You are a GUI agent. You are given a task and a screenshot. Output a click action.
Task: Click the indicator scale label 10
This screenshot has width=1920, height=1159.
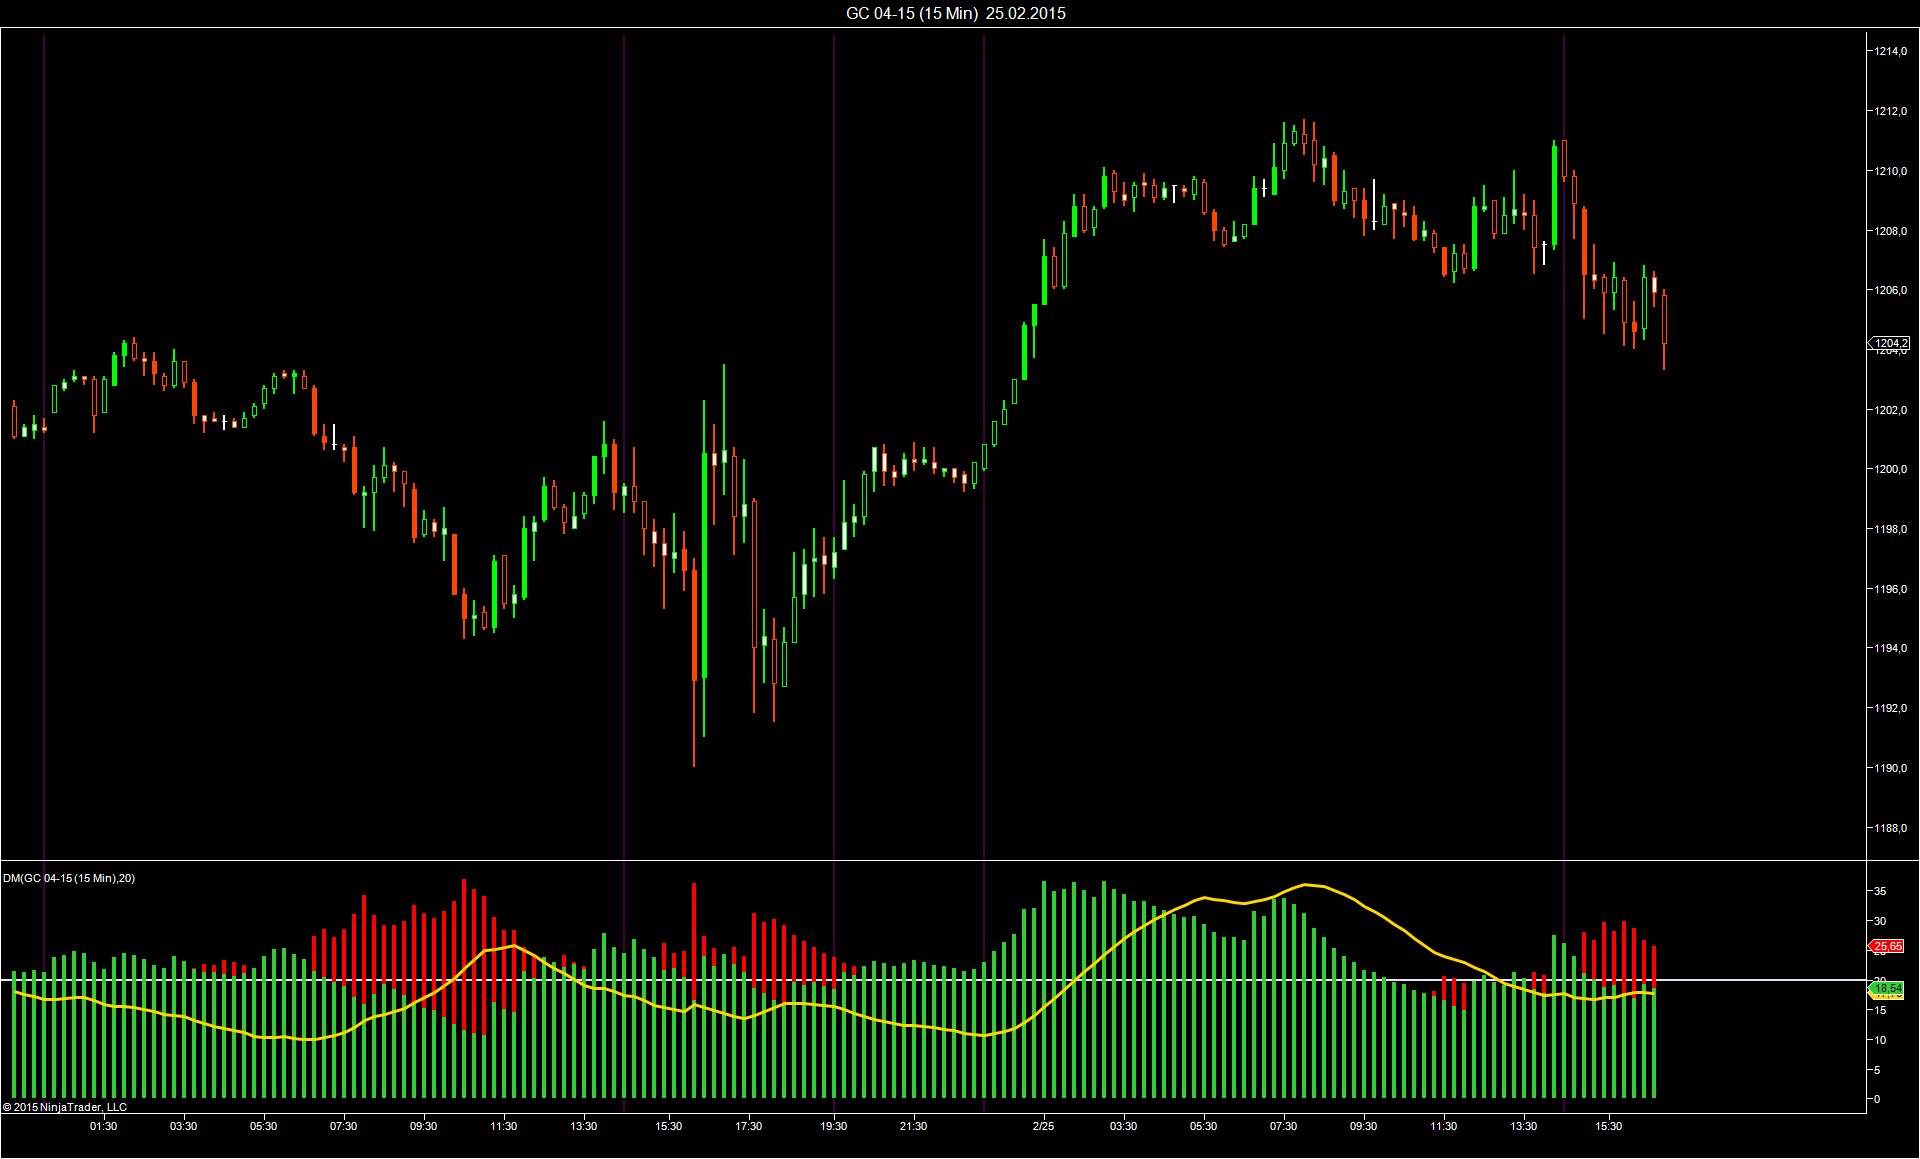(1881, 1040)
